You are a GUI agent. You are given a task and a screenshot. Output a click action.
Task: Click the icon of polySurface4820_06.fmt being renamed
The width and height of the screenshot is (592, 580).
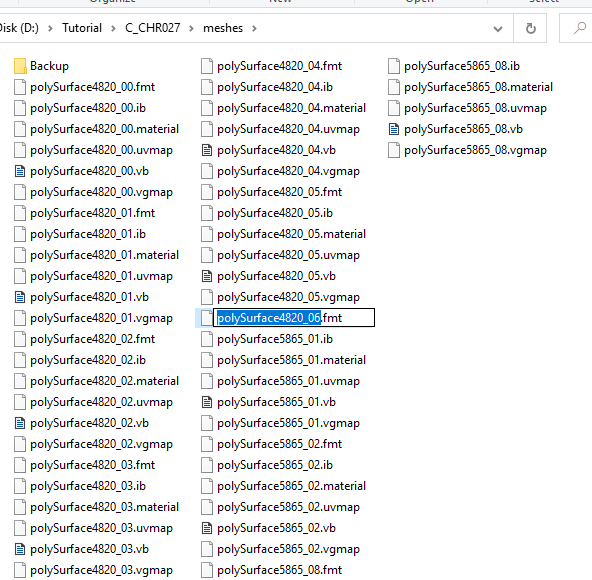(x=207, y=318)
